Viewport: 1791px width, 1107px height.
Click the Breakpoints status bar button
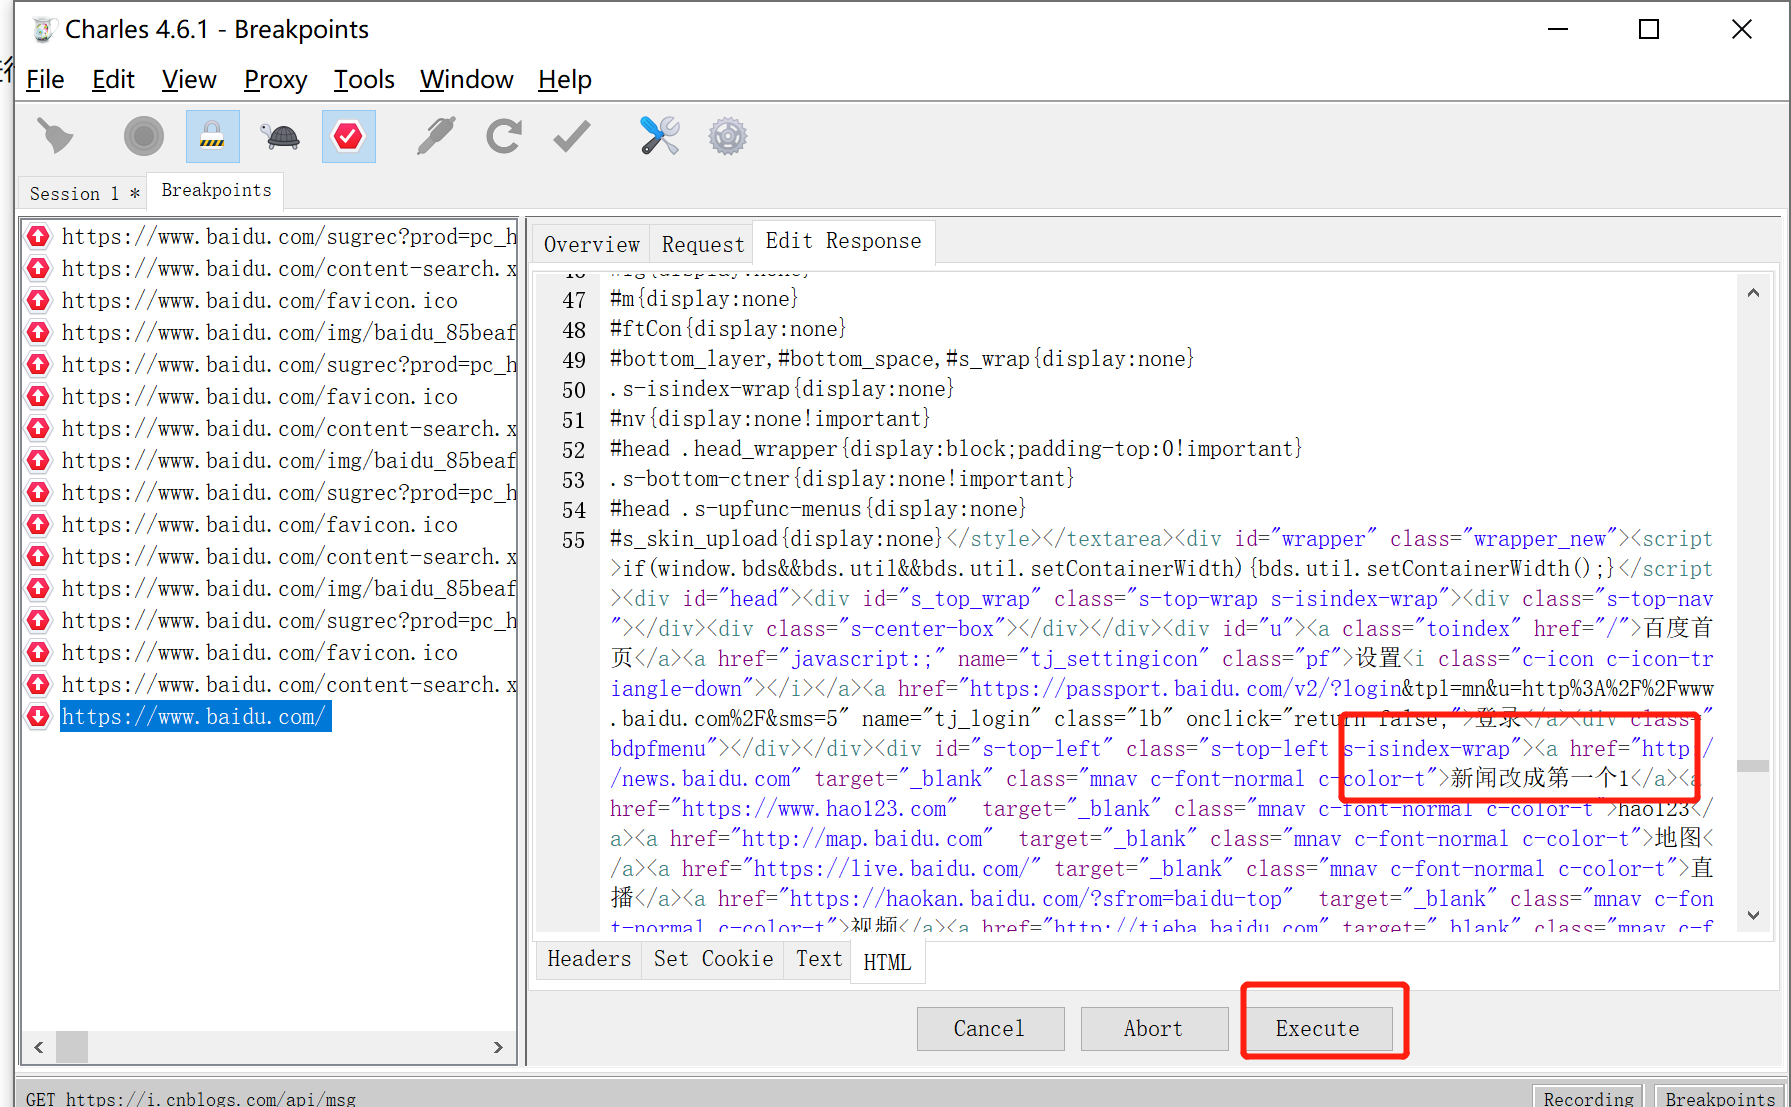point(1720,1097)
